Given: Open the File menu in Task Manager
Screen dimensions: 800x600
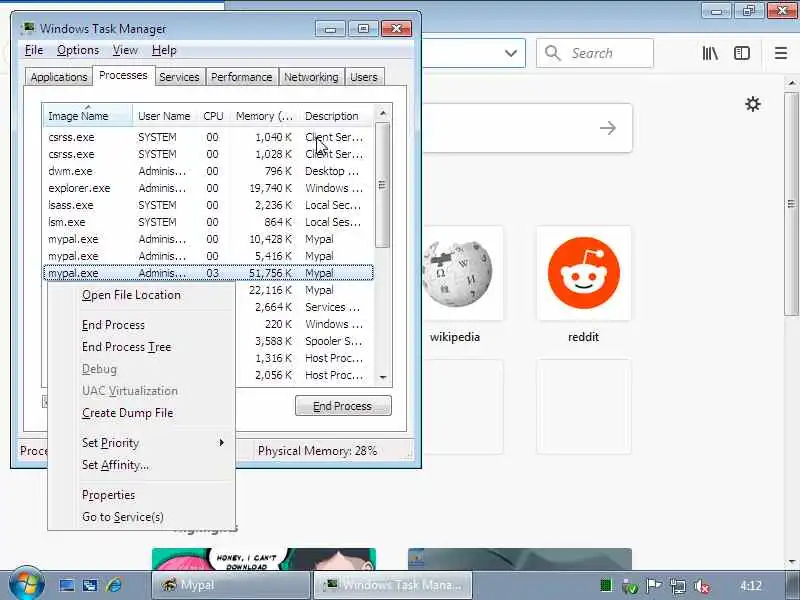Looking at the screenshot, I should click(34, 50).
